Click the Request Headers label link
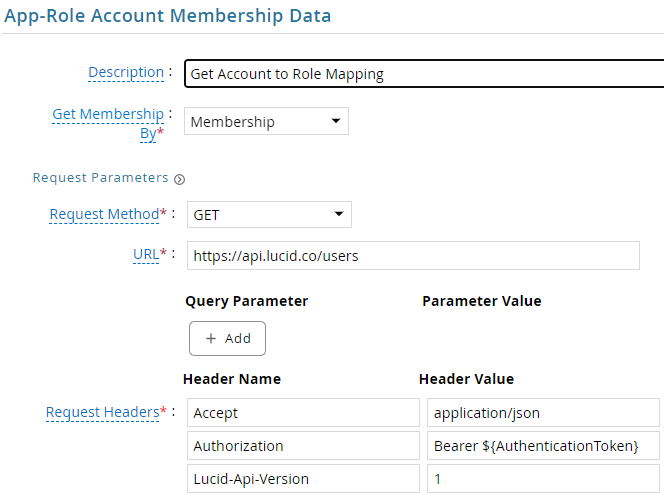This screenshot has height=495, width=664. (102, 412)
